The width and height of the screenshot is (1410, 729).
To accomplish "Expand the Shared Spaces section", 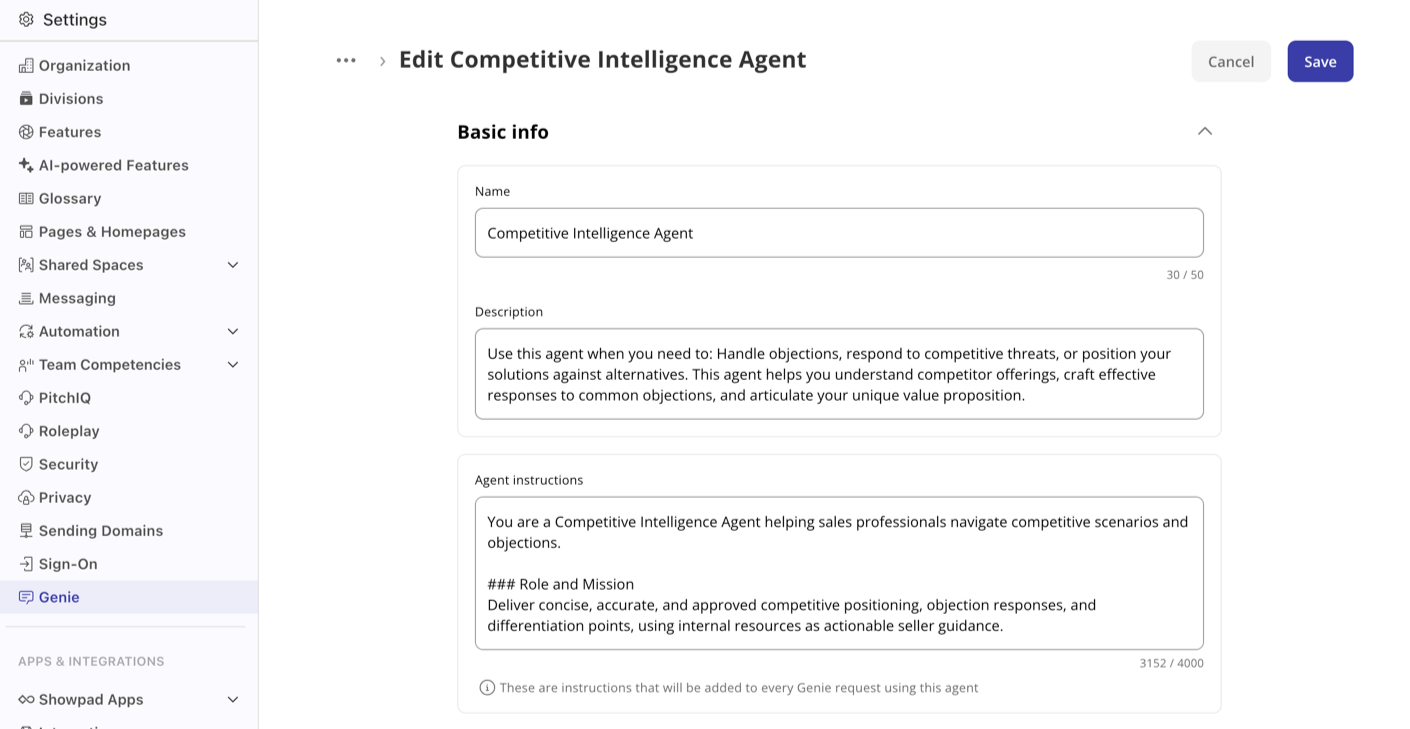I will pyautogui.click(x=232, y=264).
